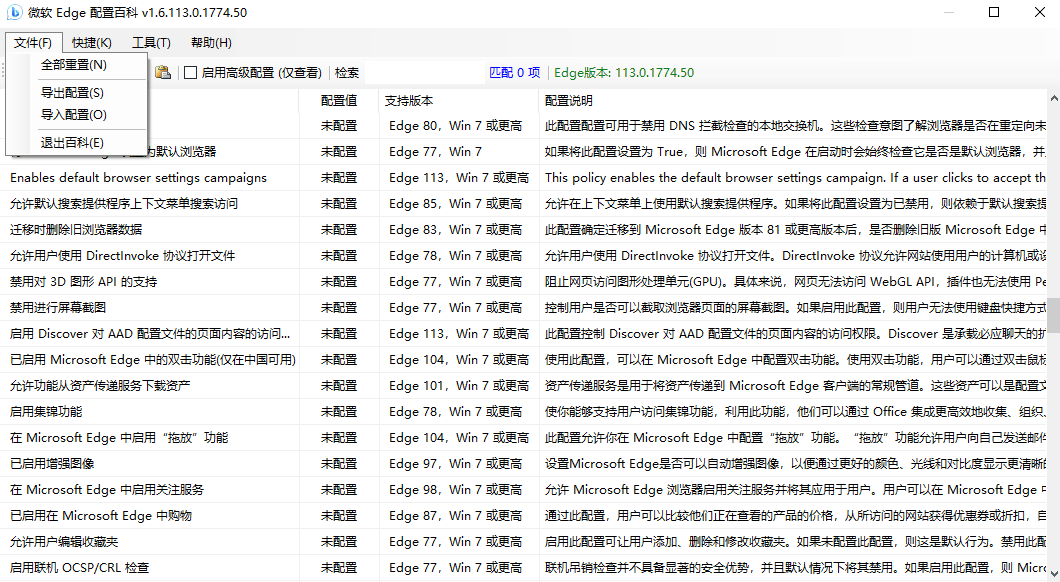Screen dimensions: 1060x582
Task: Click the description starting 通过此配置，用户可以比较
Action: pyautogui.click(x=796, y=516)
